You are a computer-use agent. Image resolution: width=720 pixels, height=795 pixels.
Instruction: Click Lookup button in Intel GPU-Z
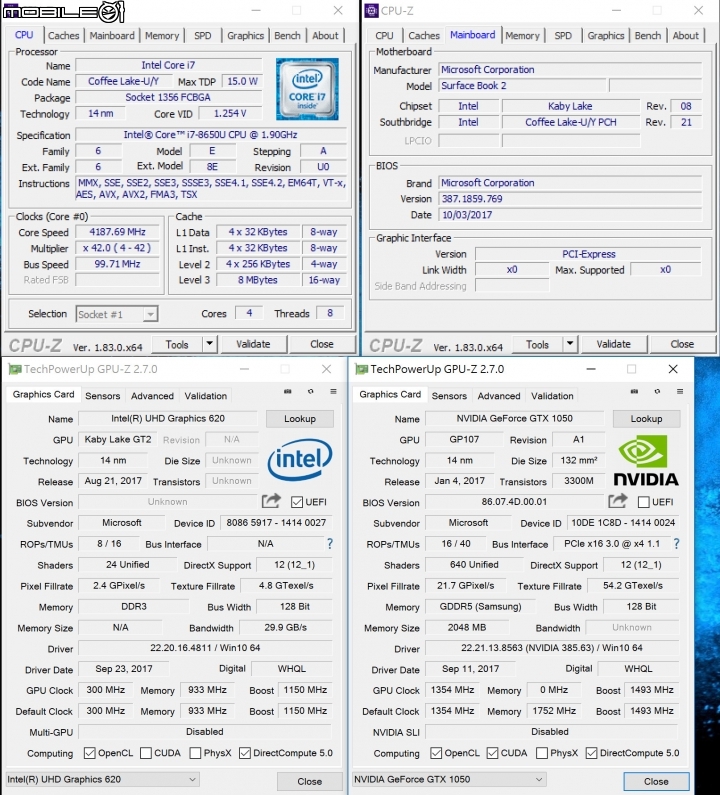click(300, 419)
